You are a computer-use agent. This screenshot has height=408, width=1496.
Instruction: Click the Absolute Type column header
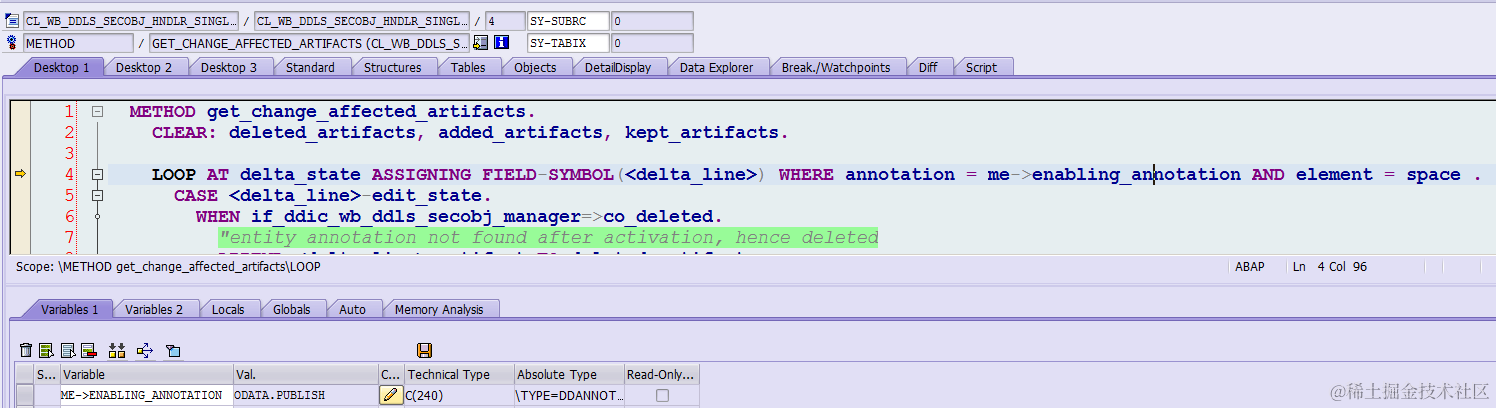[568, 375]
